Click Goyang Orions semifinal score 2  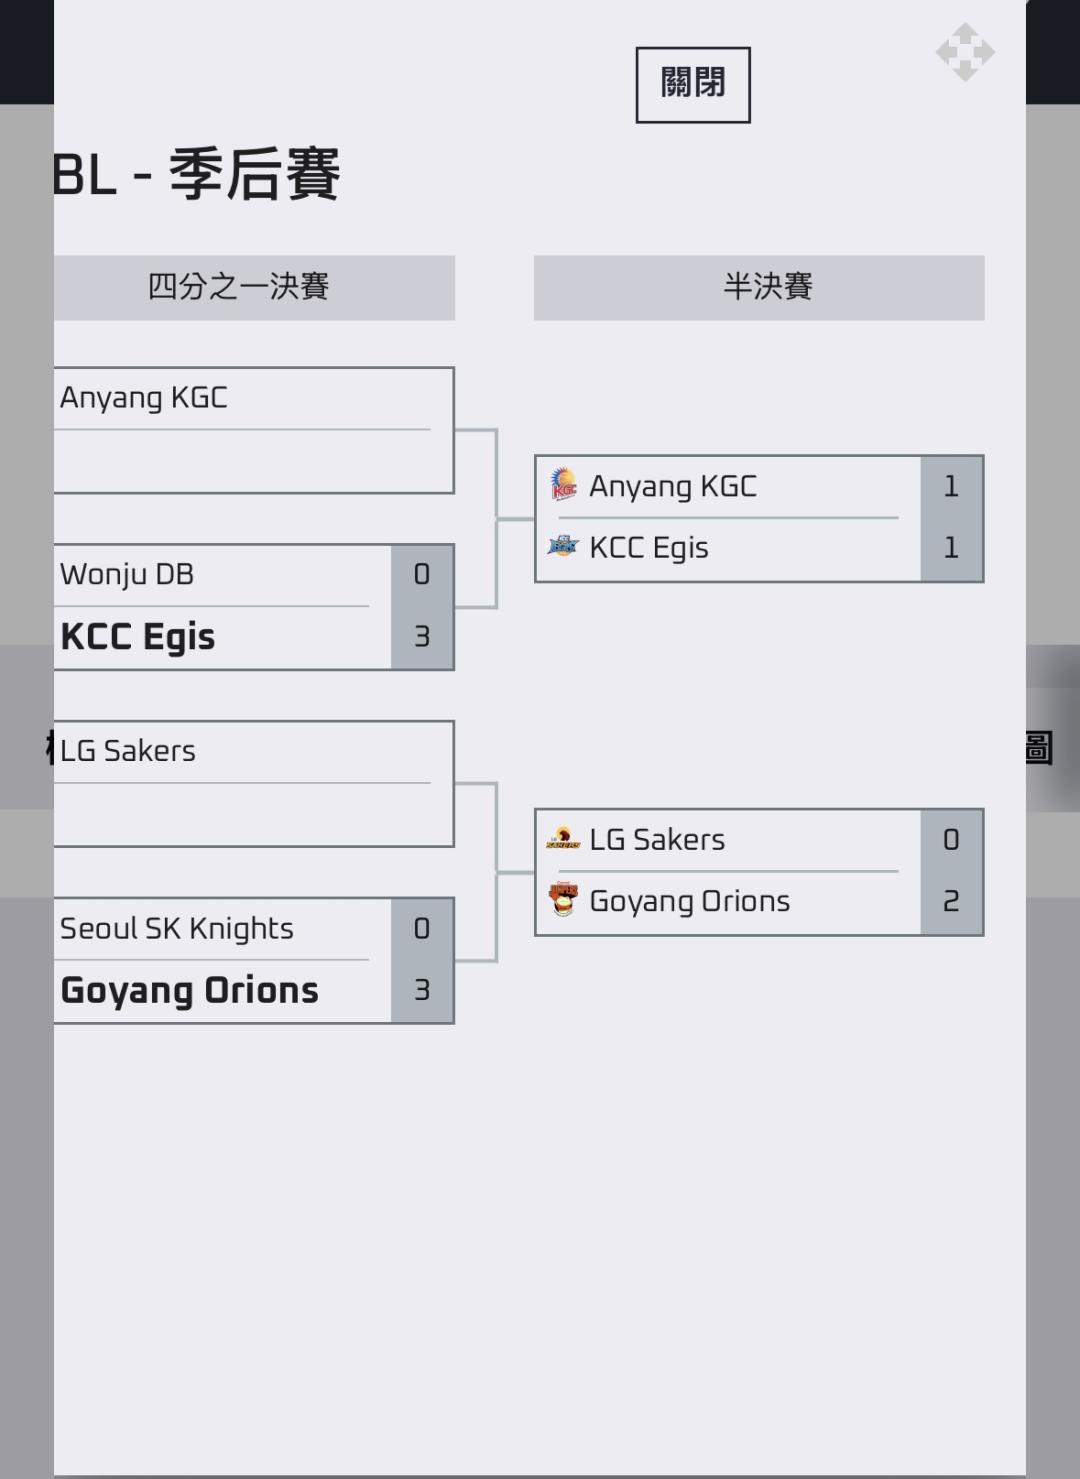tap(951, 902)
